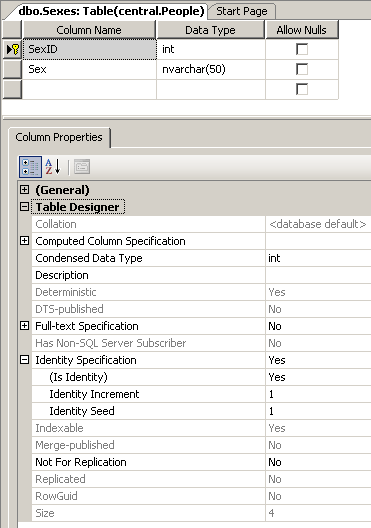Click the Alphabetical A-Z sort icon
The image size is (371, 528).
(x=53, y=167)
